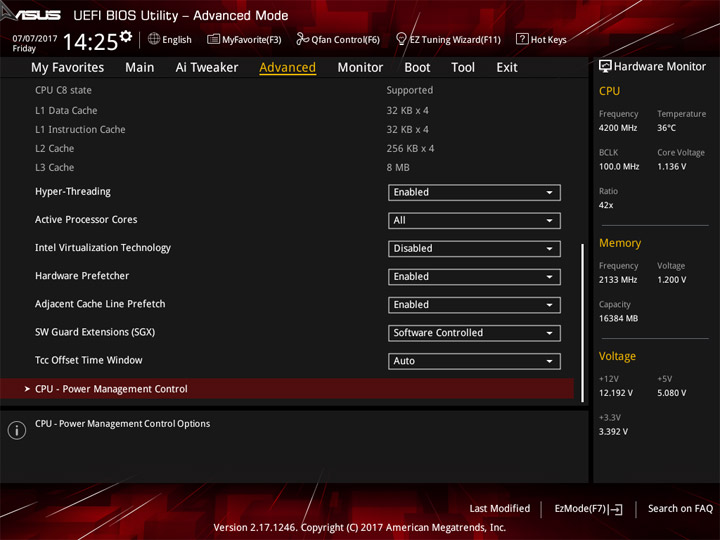Click the 14:25 clock display
Screen dimensions: 720x540
(x=90, y=42)
